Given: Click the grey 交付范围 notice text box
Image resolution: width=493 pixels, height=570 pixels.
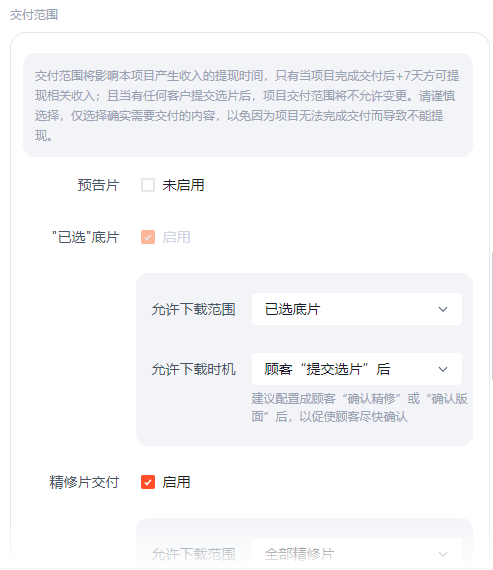Looking at the screenshot, I should [x=248, y=105].
